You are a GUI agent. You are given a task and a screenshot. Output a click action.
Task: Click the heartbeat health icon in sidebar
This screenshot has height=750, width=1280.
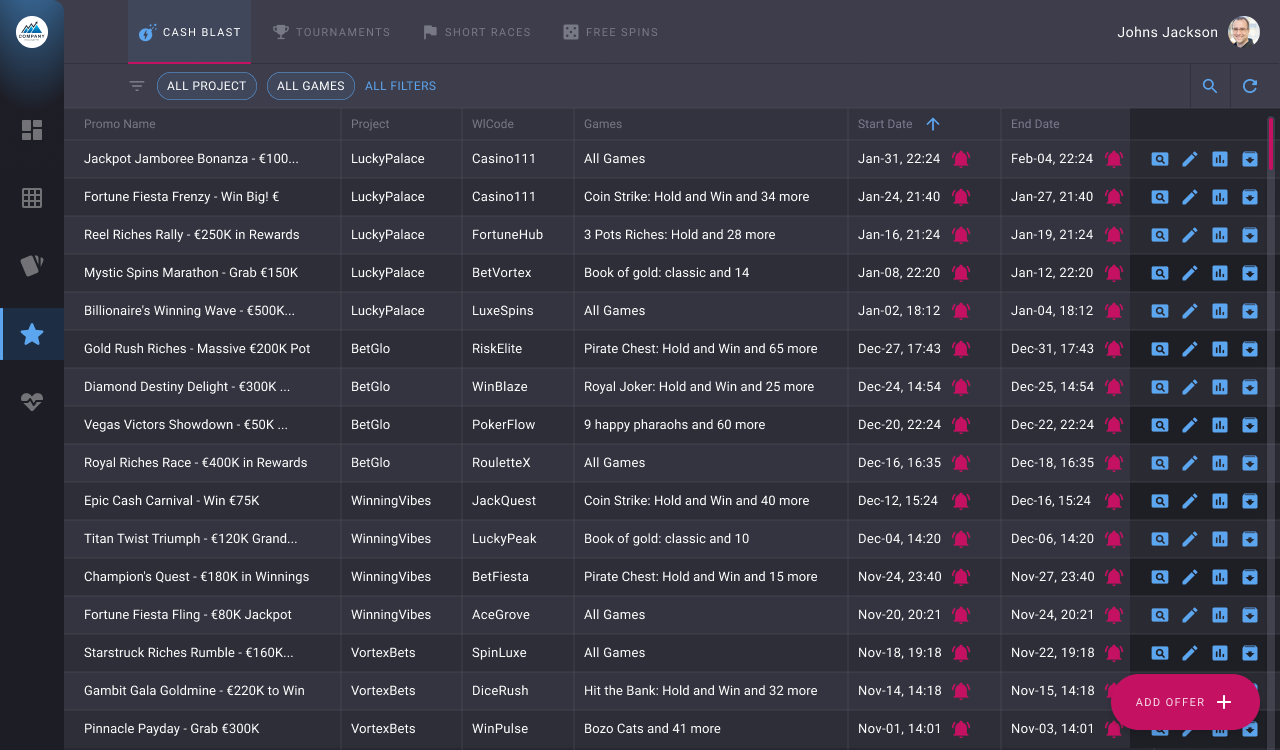point(32,402)
